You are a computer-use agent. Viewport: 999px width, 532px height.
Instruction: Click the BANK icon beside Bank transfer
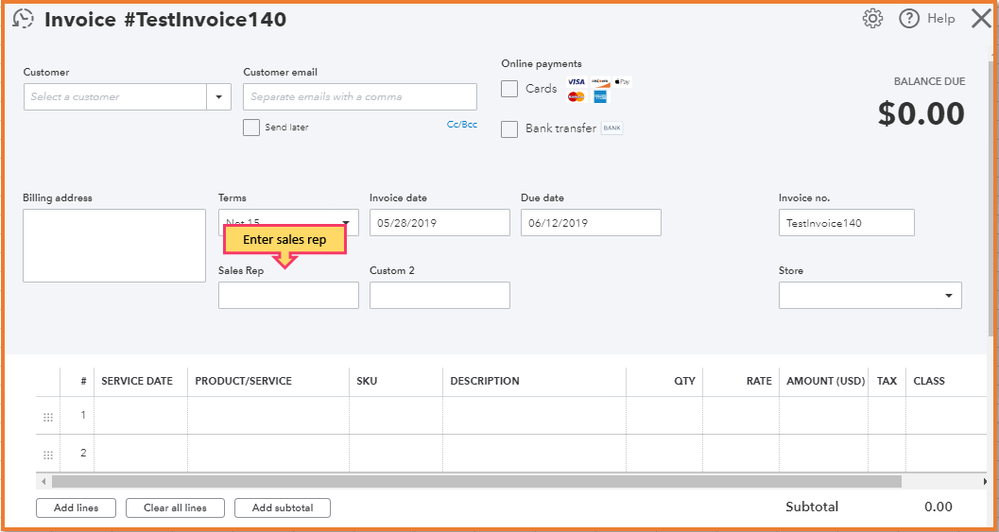(x=611, y=128)
